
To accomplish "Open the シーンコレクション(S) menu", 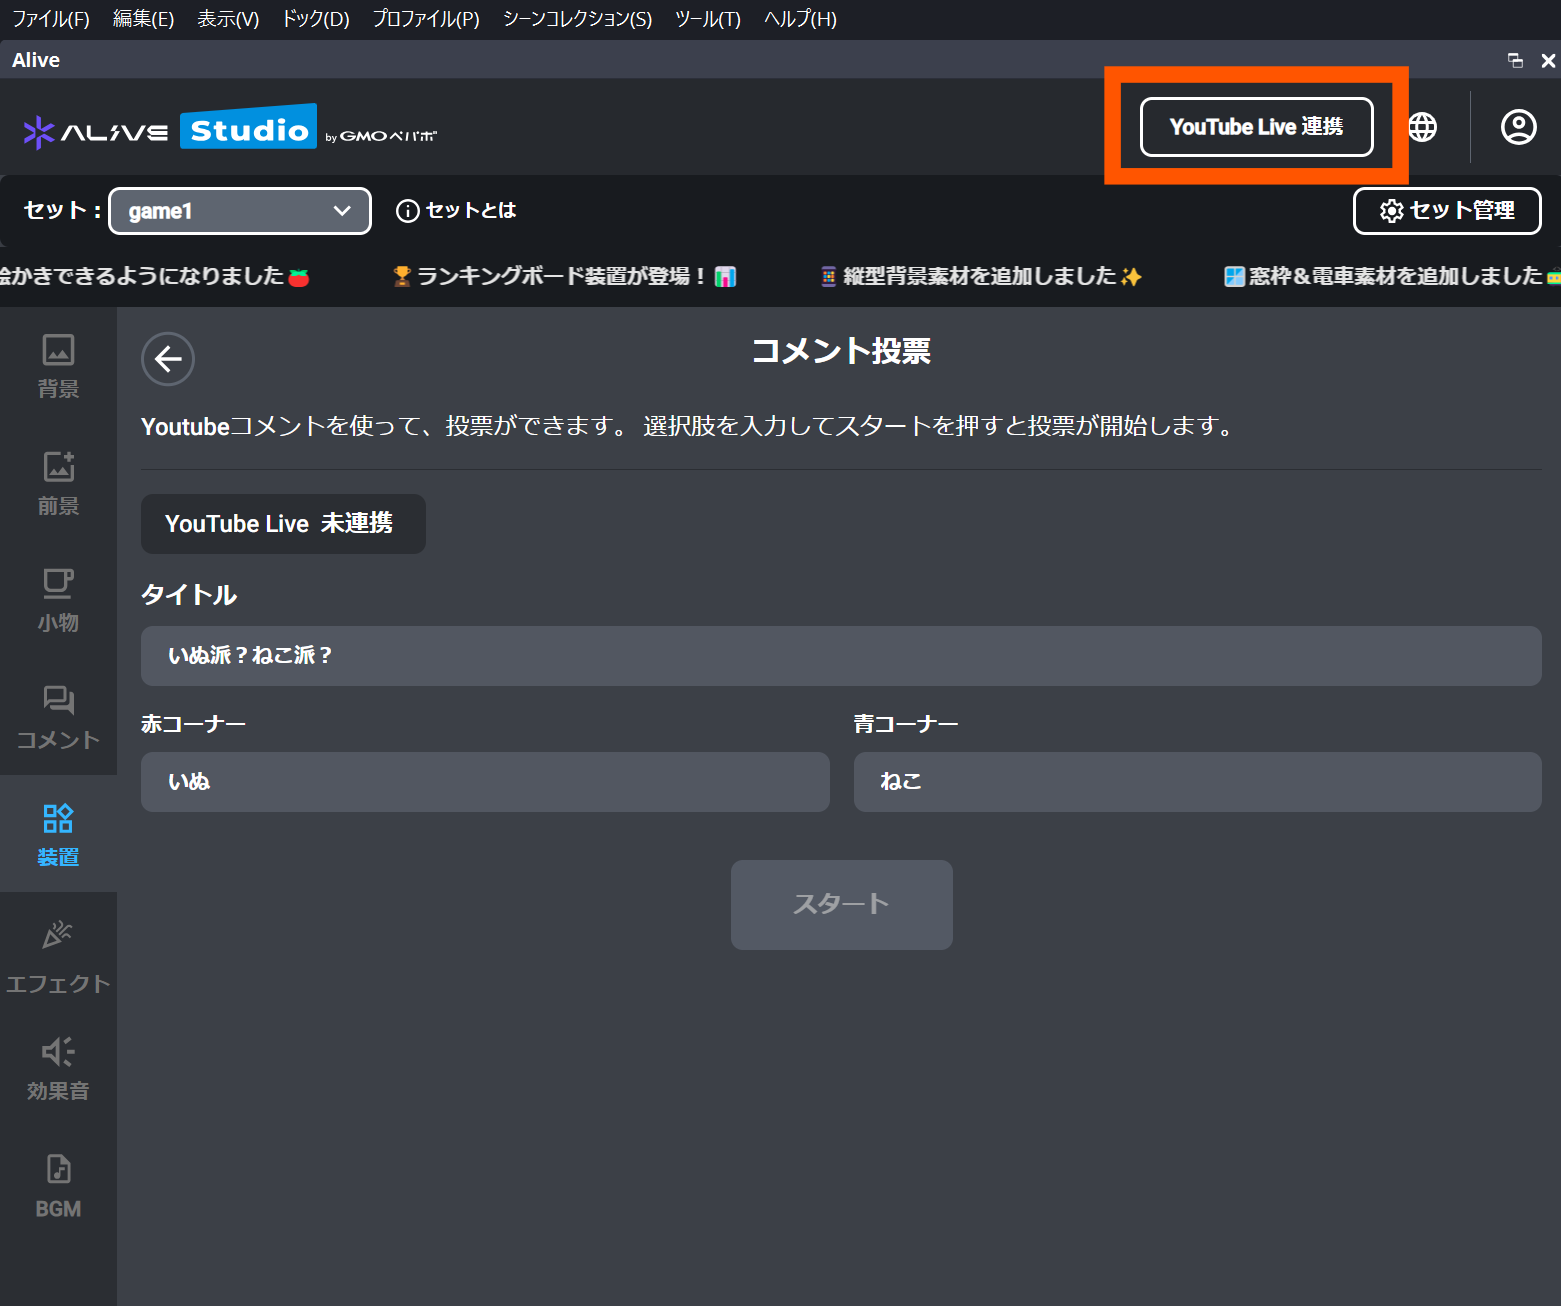I will [x=577, y=19].
